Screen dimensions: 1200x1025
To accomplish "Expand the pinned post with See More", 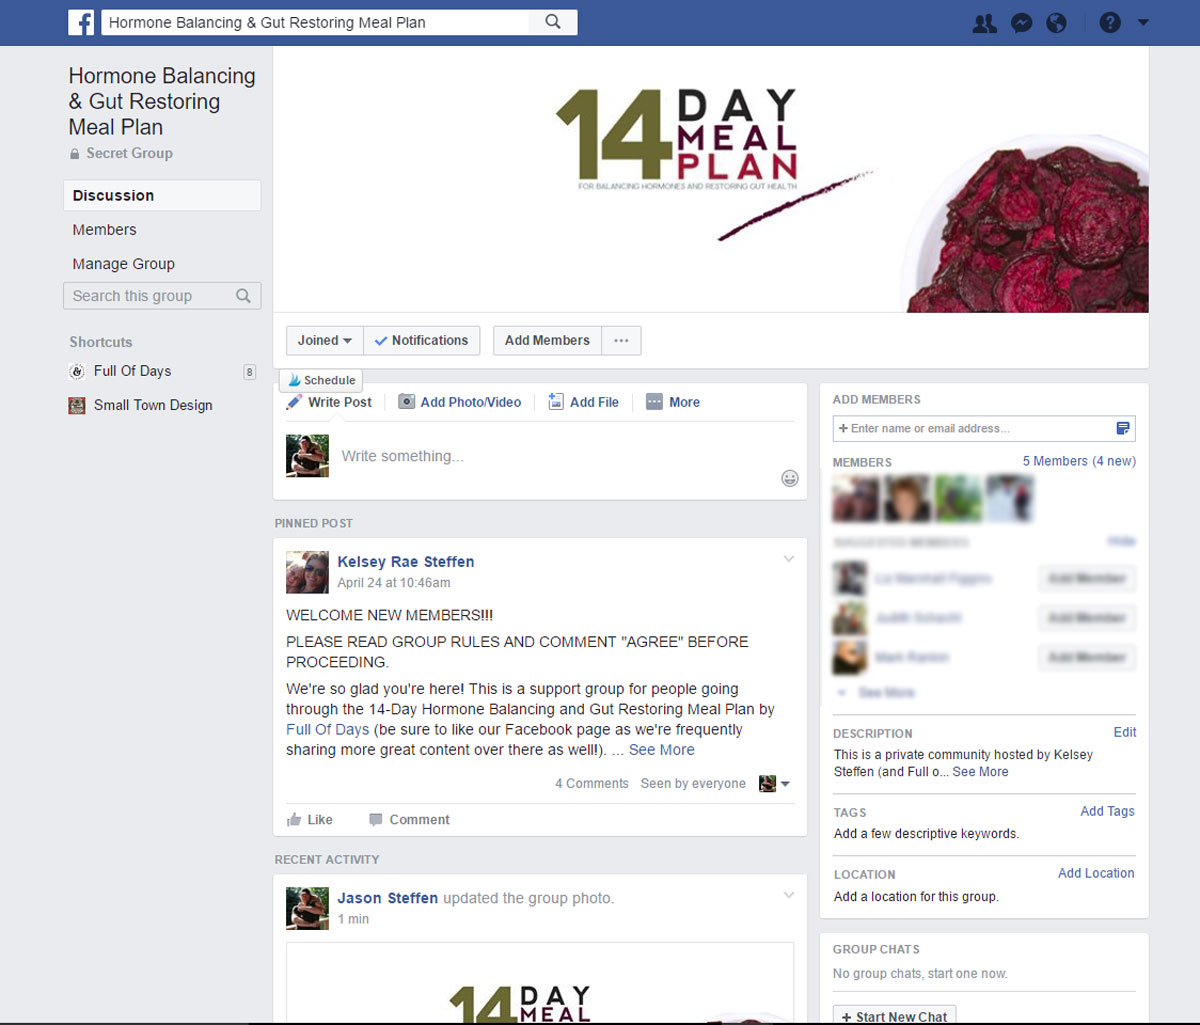I will tap(661, 749).
